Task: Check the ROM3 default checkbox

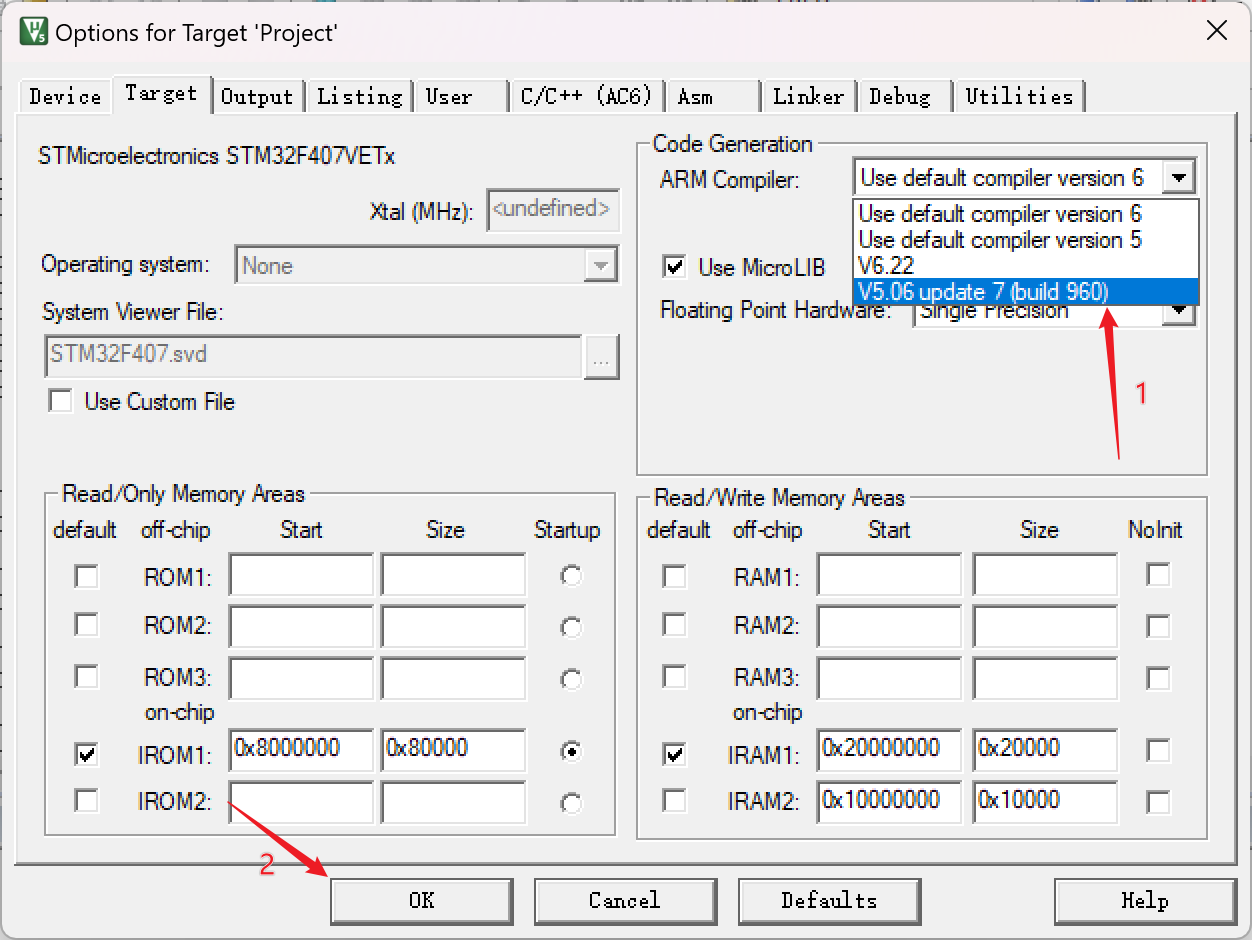Action: tap(87, 677)
